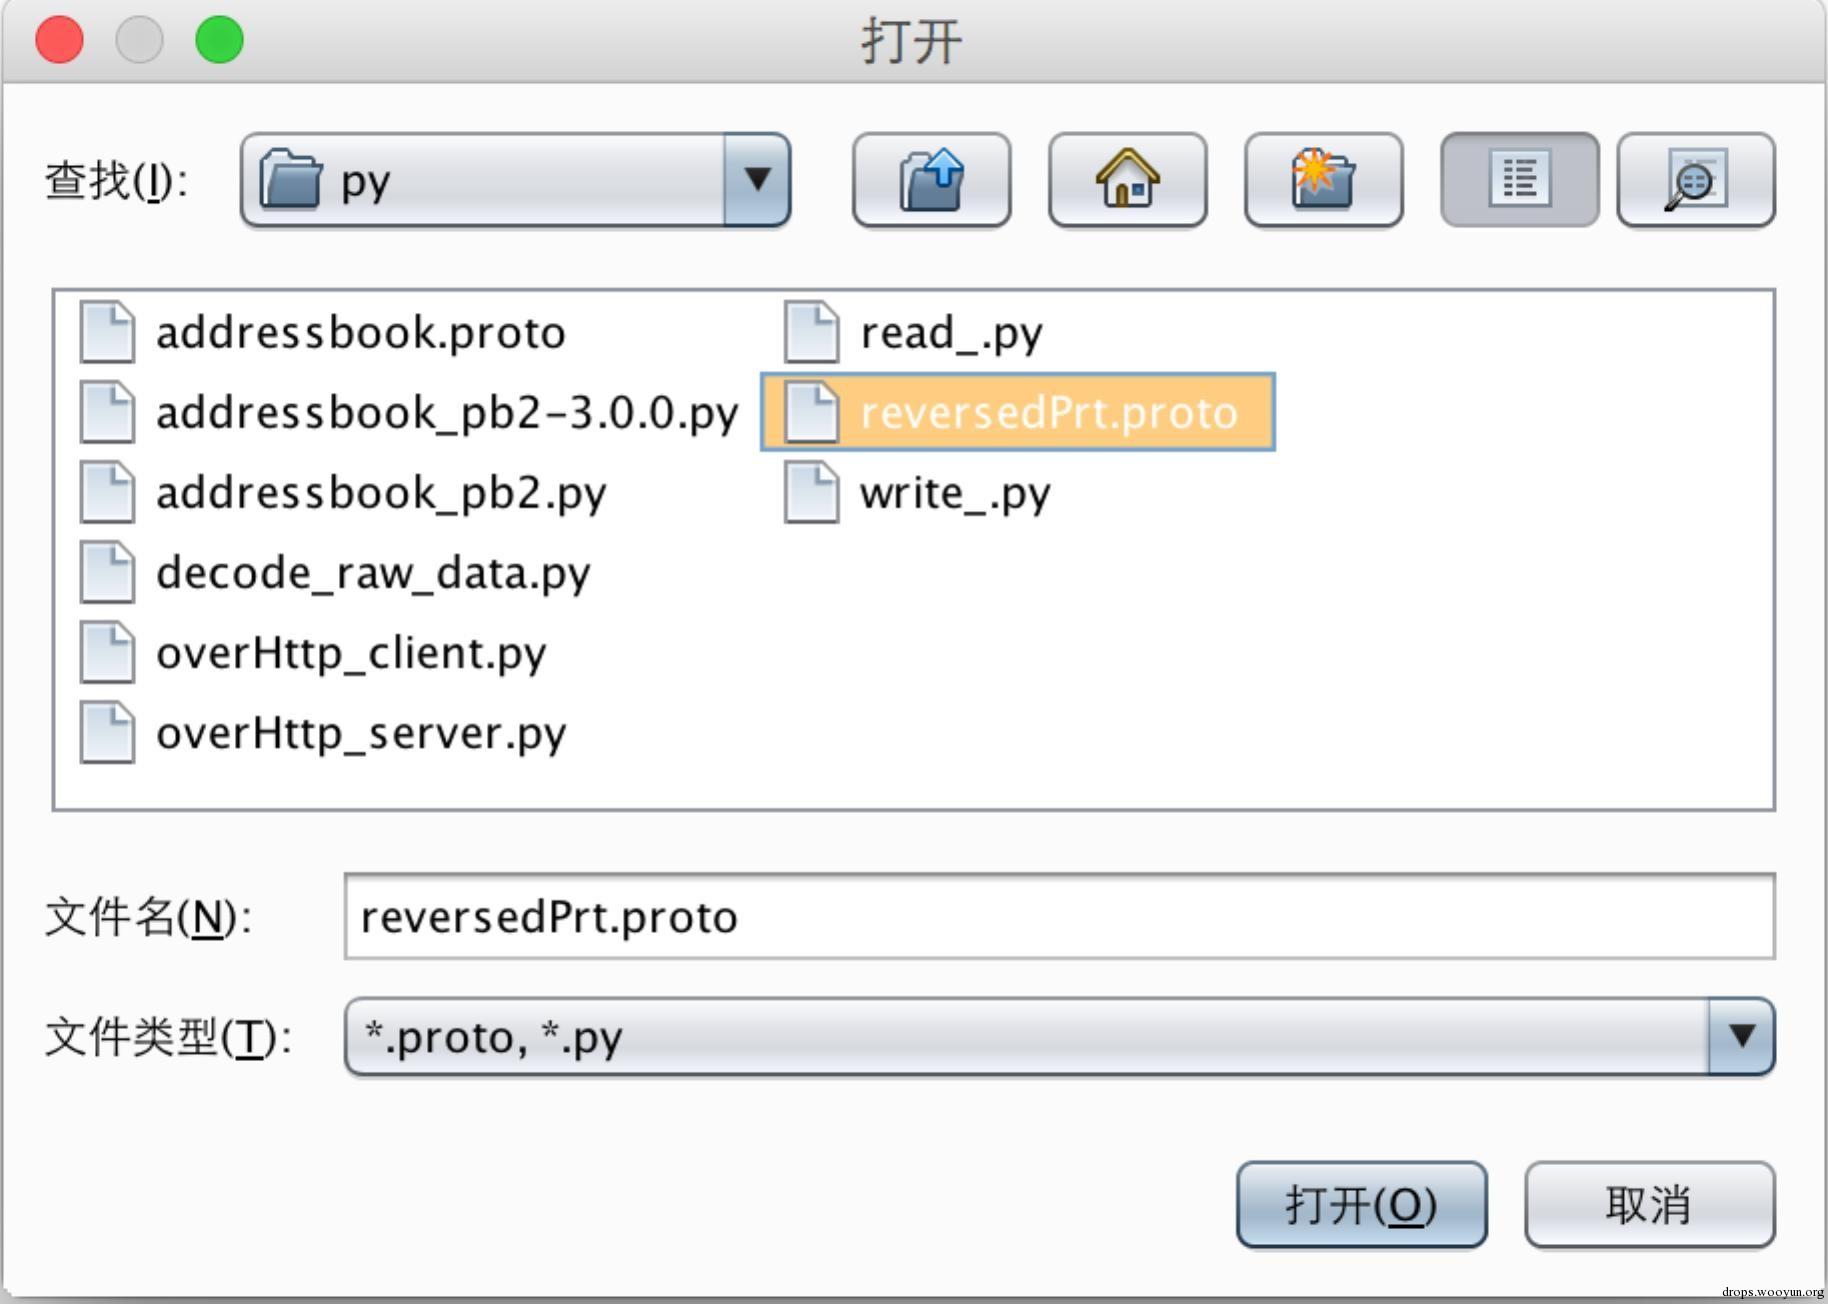Expand the 'py' folder lookup dropdown
Image resolution: width=1828 pixels, height=1304 pixels.
[757, 181]
